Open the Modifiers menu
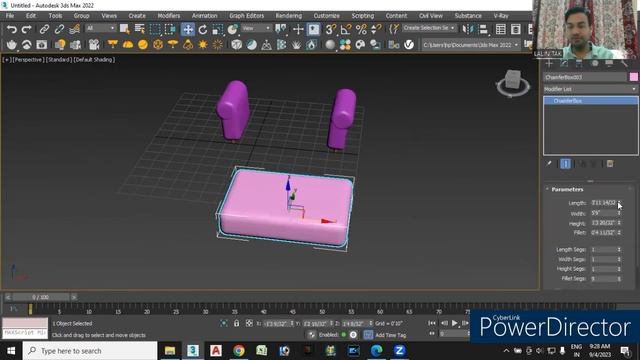 click(169, 16)
